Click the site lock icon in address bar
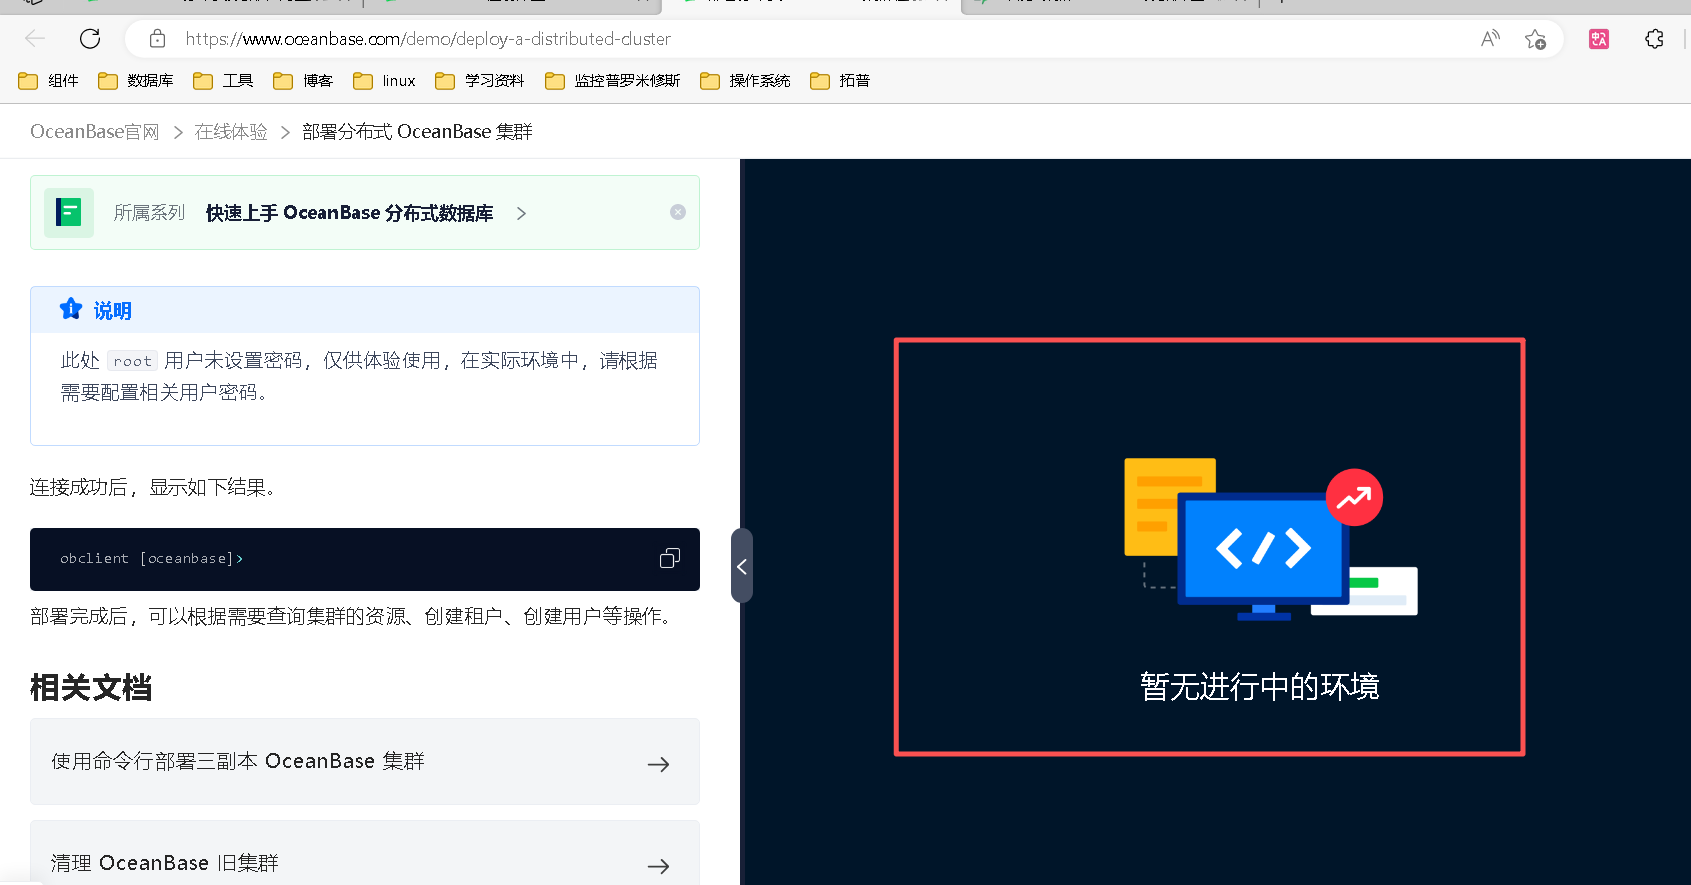The width and height of the screenshot is (1691, 885). tap(157, 39)
